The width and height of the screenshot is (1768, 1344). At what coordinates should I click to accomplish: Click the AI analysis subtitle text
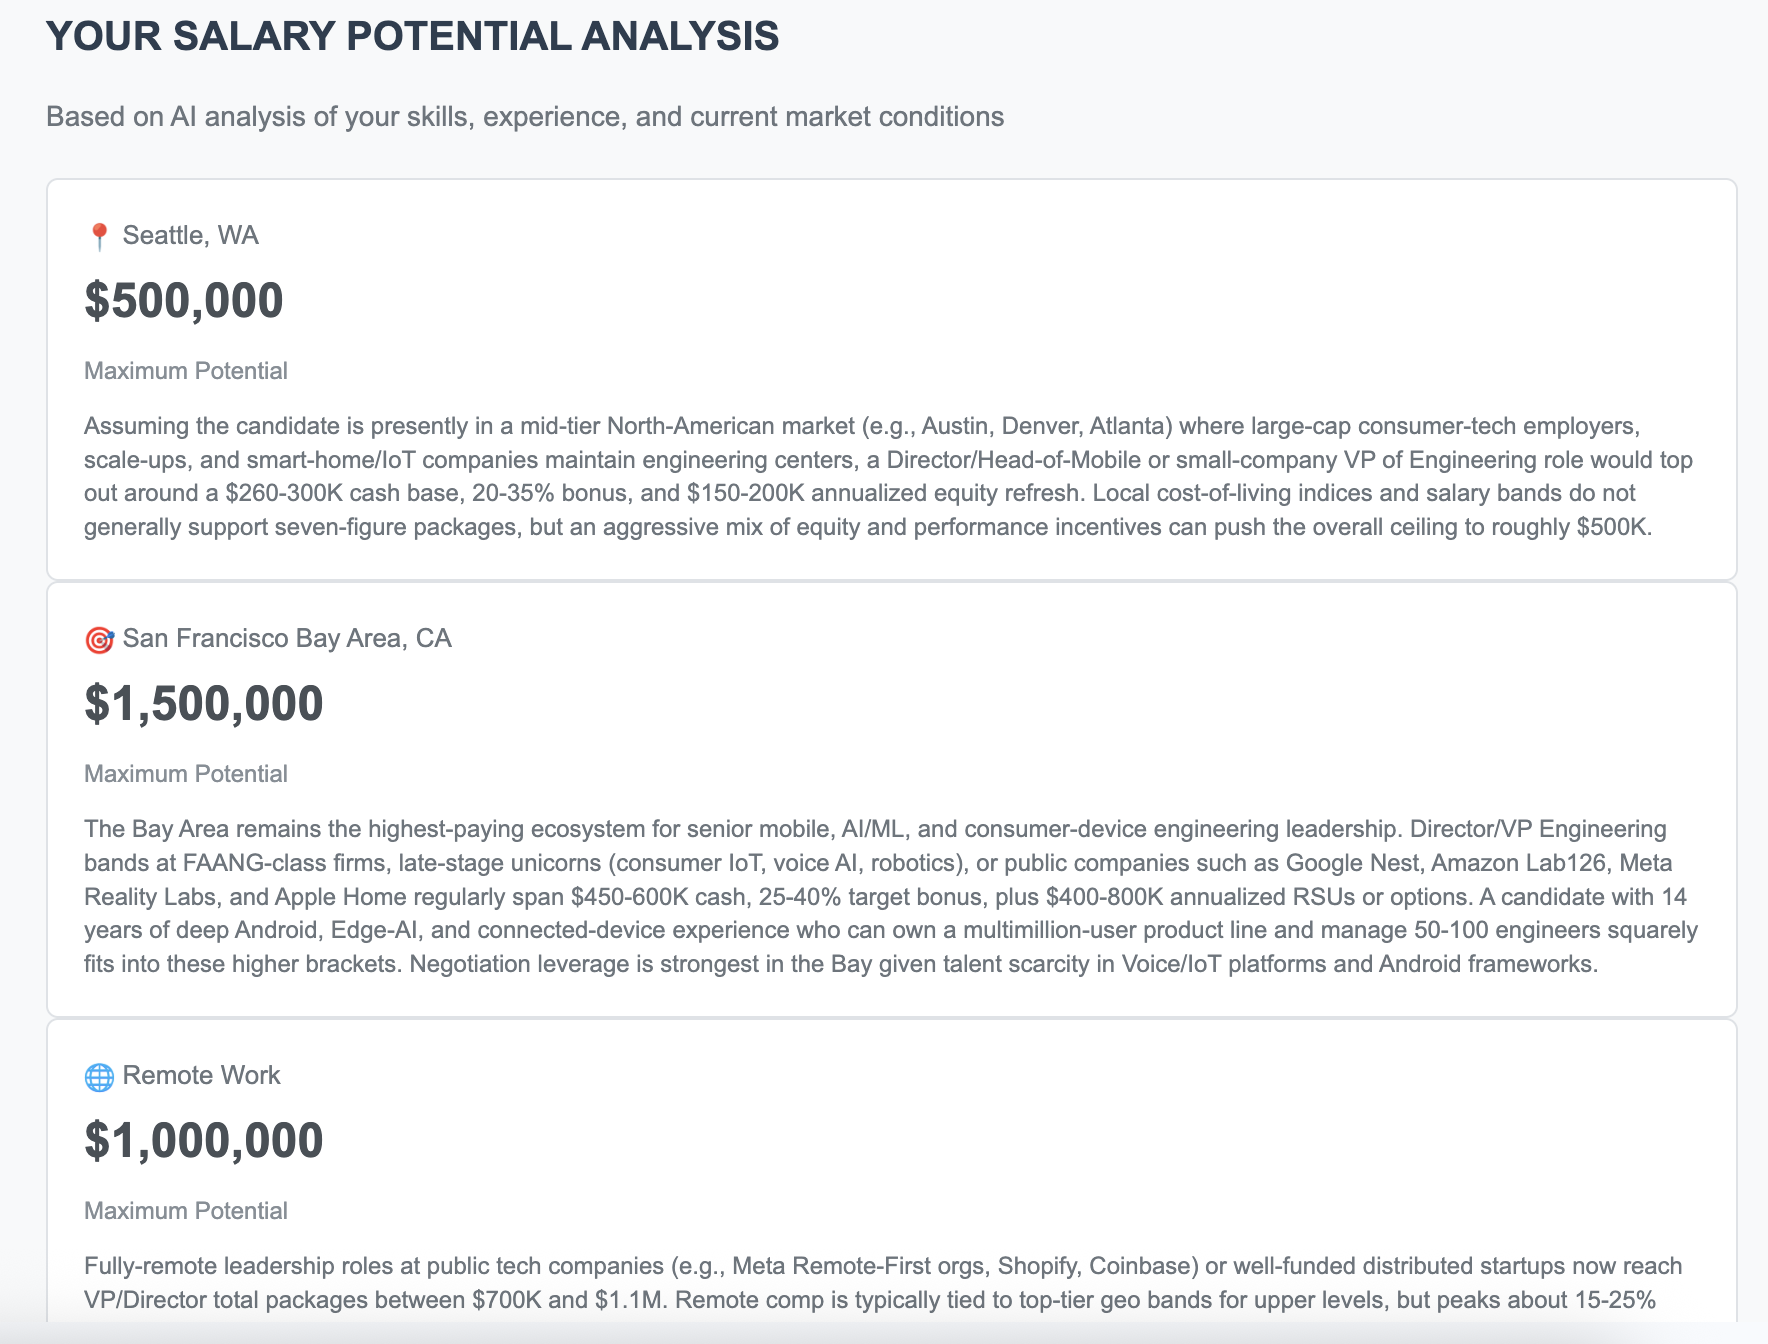[x=525, y=117]
